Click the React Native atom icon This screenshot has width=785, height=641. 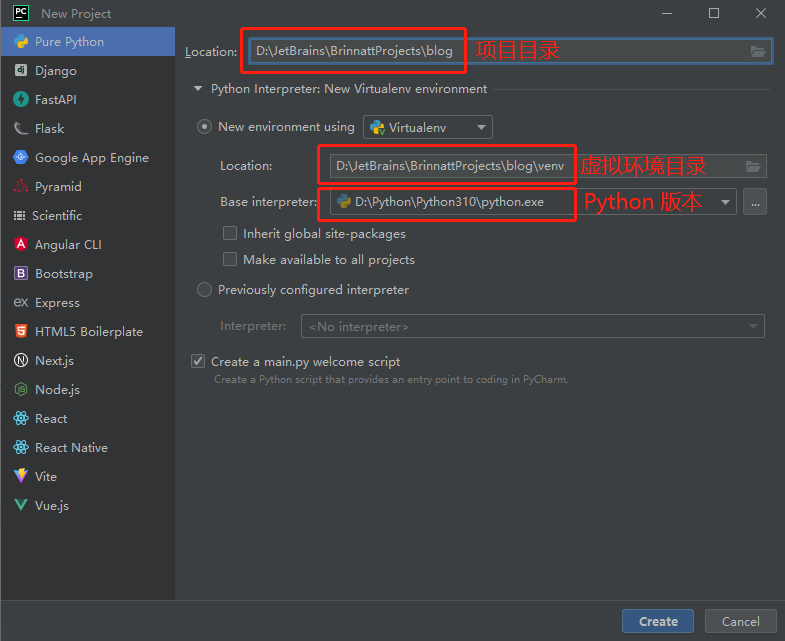[21, 447]
